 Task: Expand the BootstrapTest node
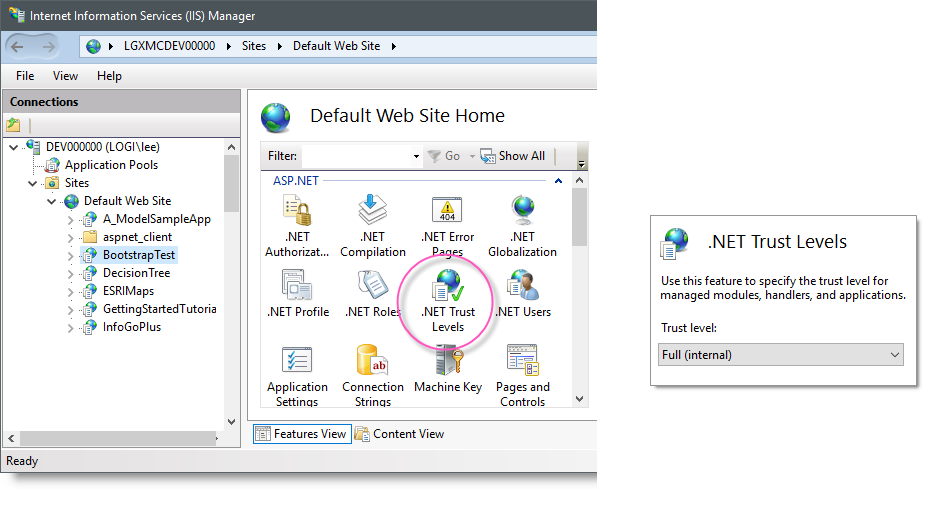[x=70, y=256]
